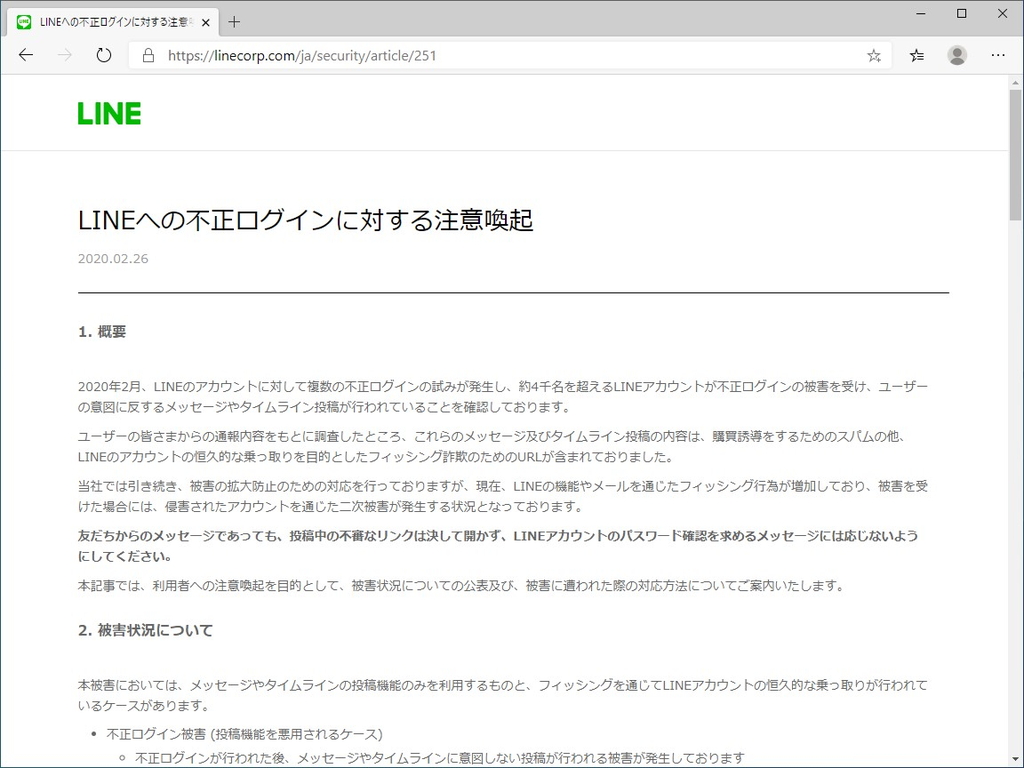1024x768 pixels.
Task: Open a new tab with the plus button
Action: (x=233, y=21)
